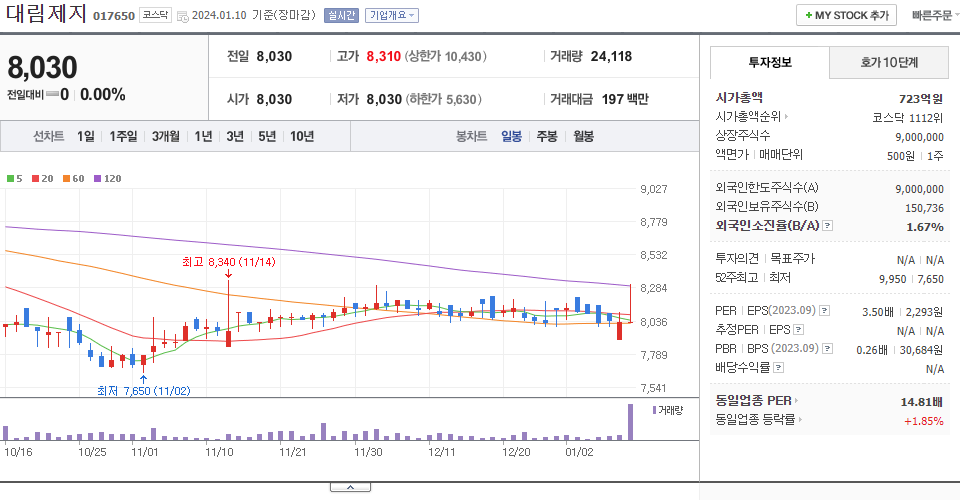Click the purple 거래량 legend marker
Image resolution: width=960 pixels, height=500 pixels.
tap(654, 410)
